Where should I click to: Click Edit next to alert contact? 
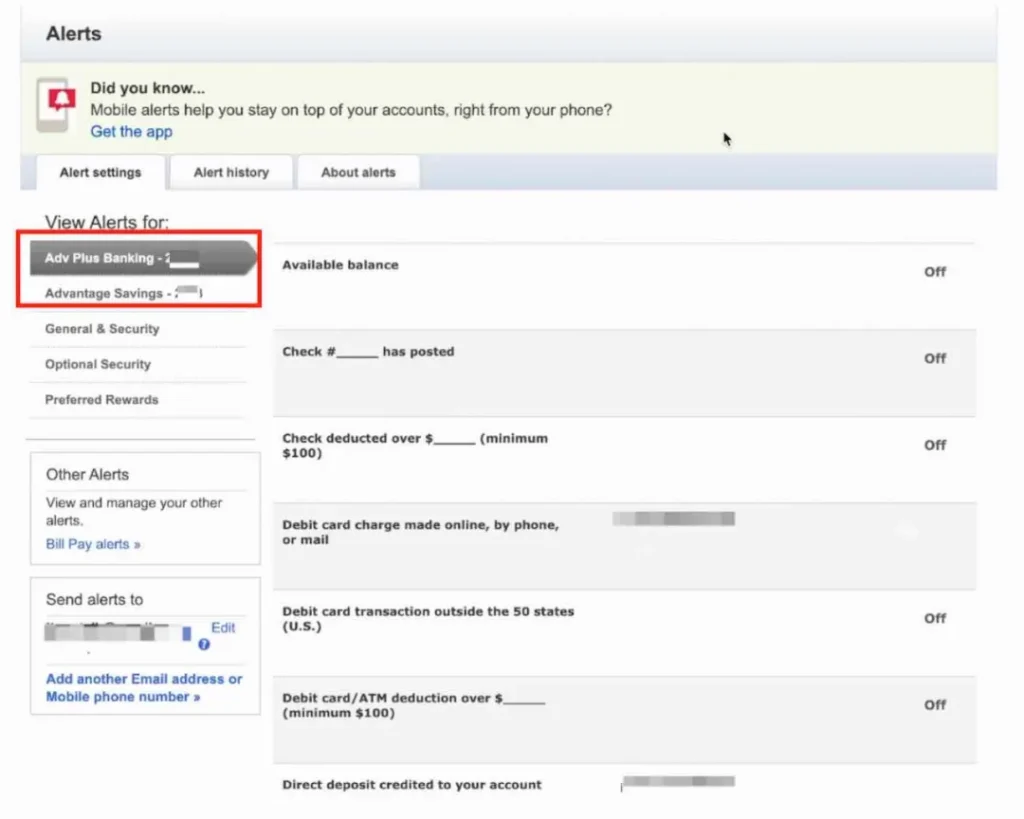pyautogui.click(x=223, y=627)
